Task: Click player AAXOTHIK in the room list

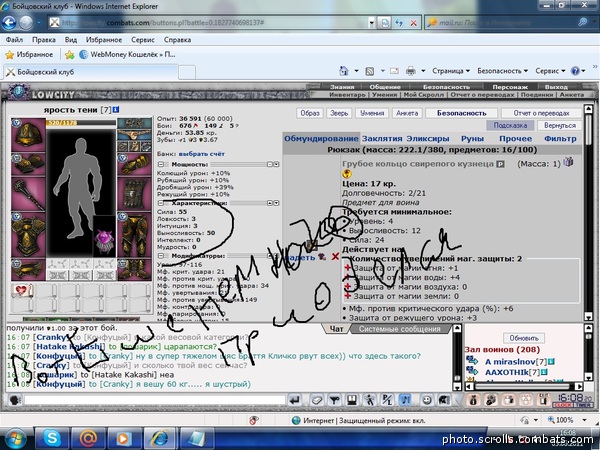Action: pyautogui.click(x=509, y=372)
